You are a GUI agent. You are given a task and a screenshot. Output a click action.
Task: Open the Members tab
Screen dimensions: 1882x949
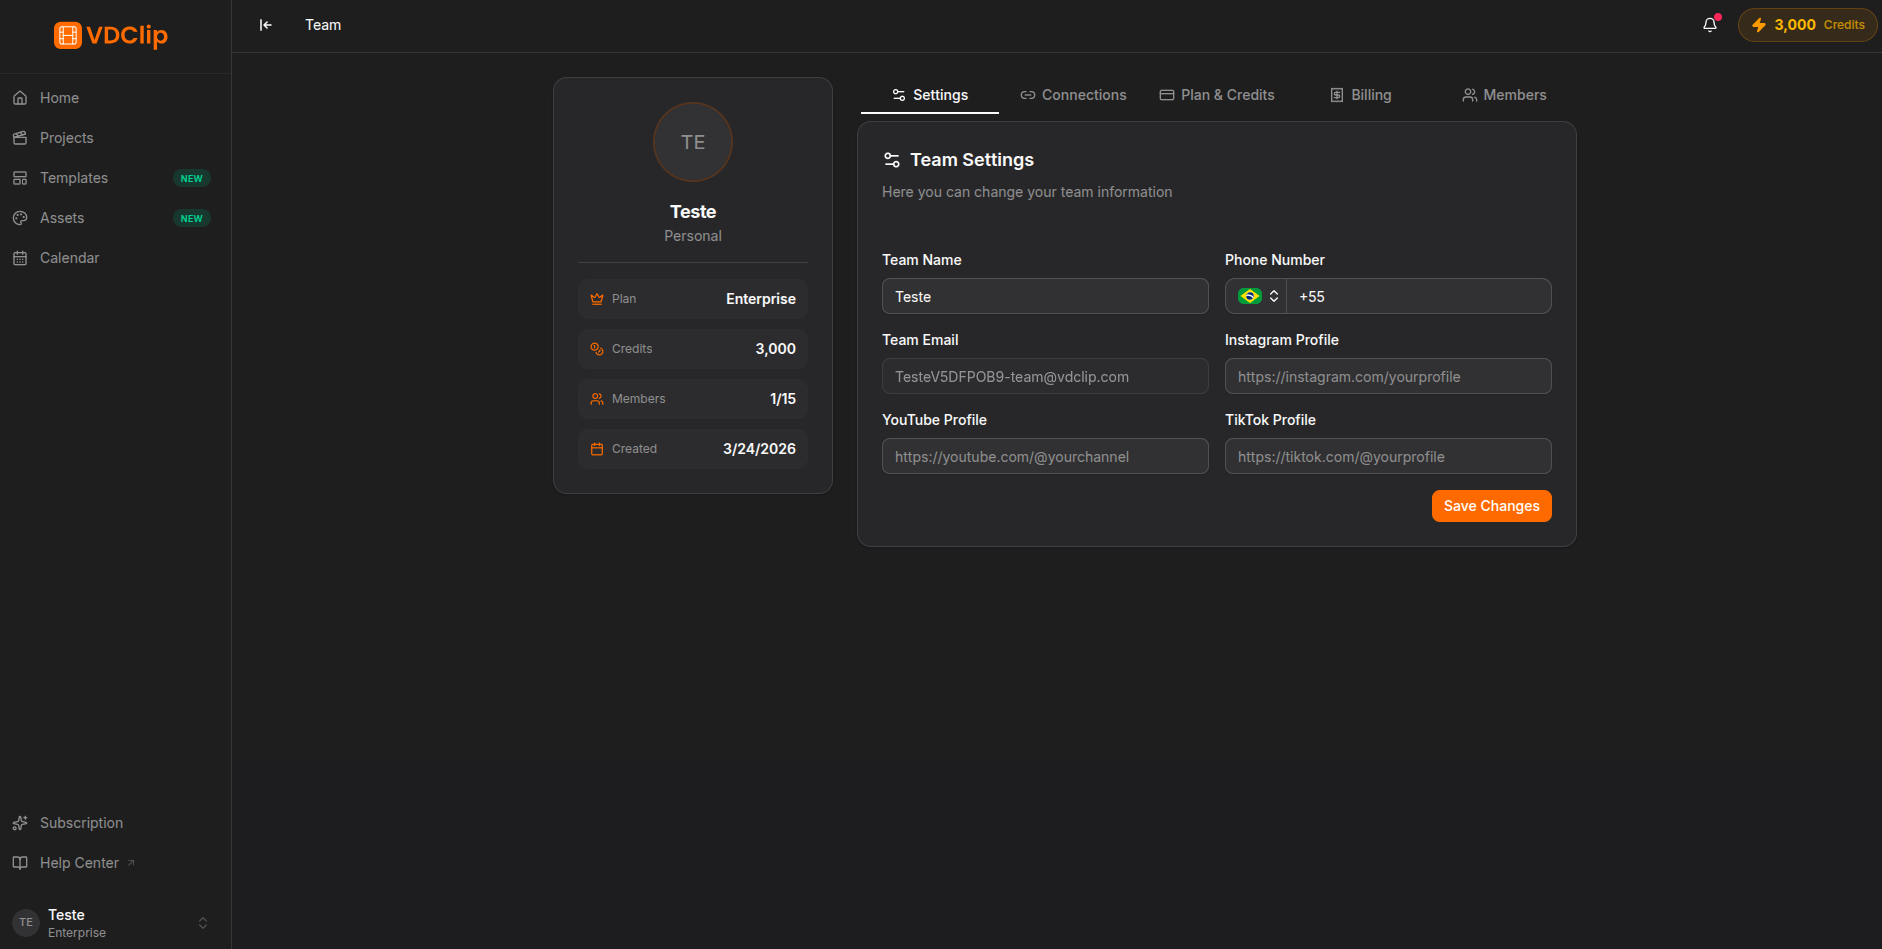[x=1504, y=95]
